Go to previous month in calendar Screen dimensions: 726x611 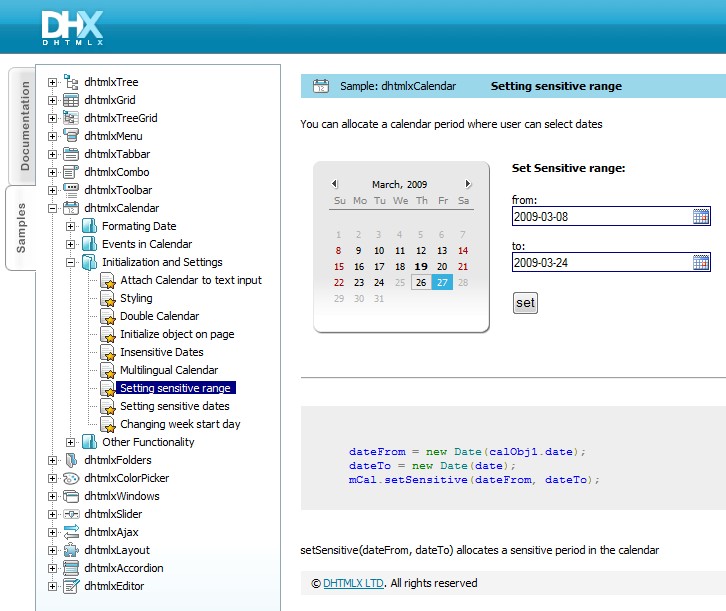pos(335,184)
